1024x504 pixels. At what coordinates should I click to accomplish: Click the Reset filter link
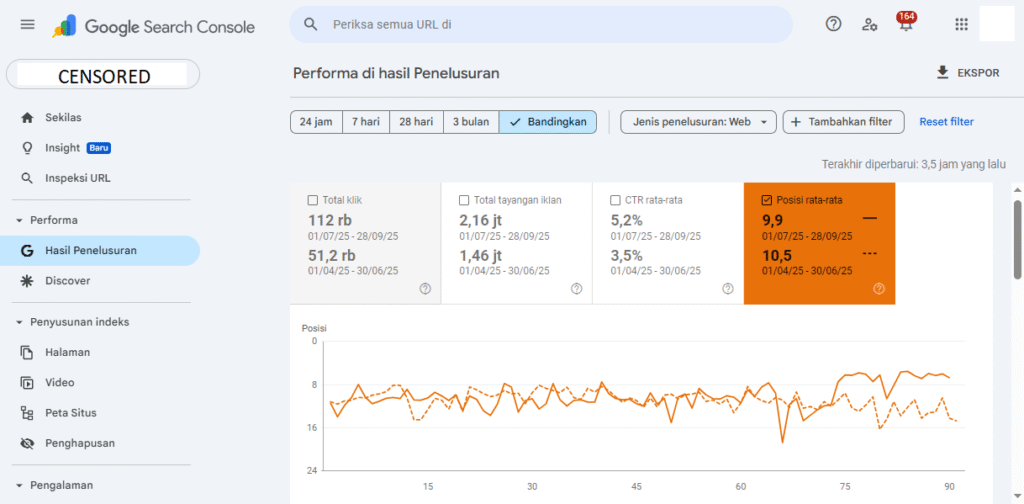click(x=946, y=122)
